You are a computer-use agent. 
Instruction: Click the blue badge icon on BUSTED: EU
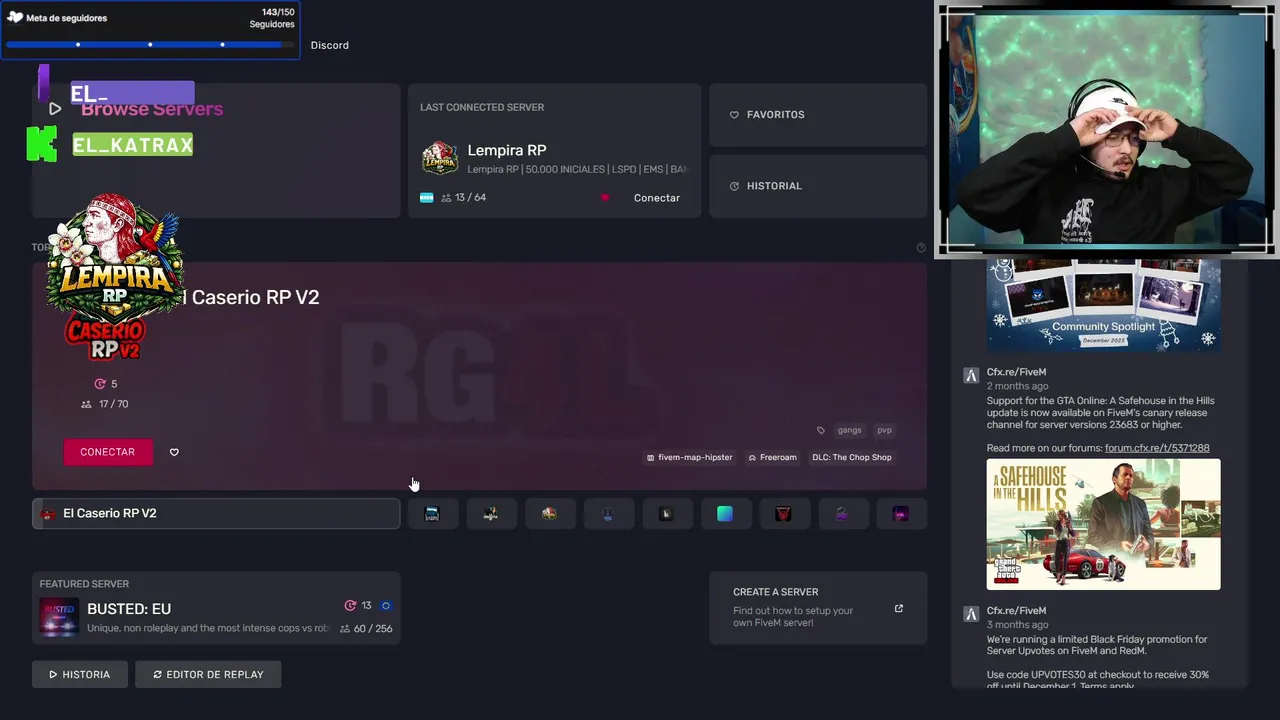(386, 606)
